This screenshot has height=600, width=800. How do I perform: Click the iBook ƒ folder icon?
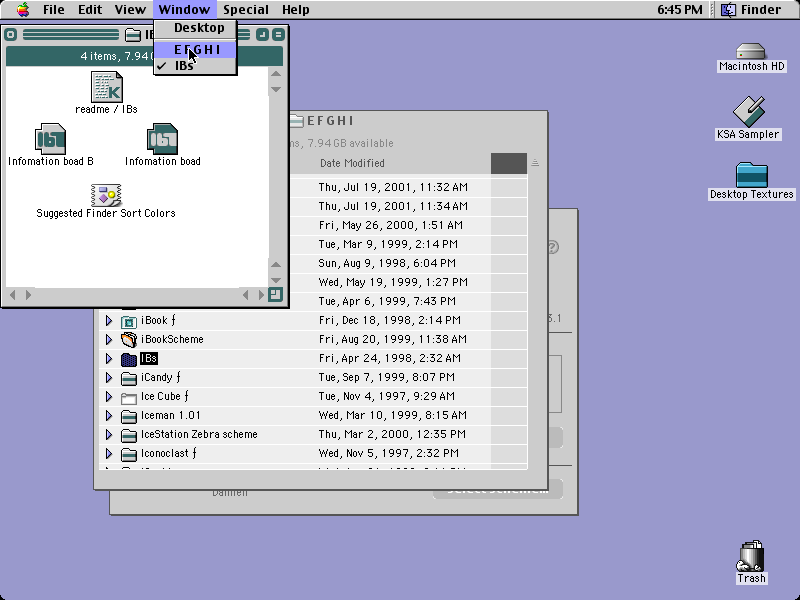click(129, 321)
